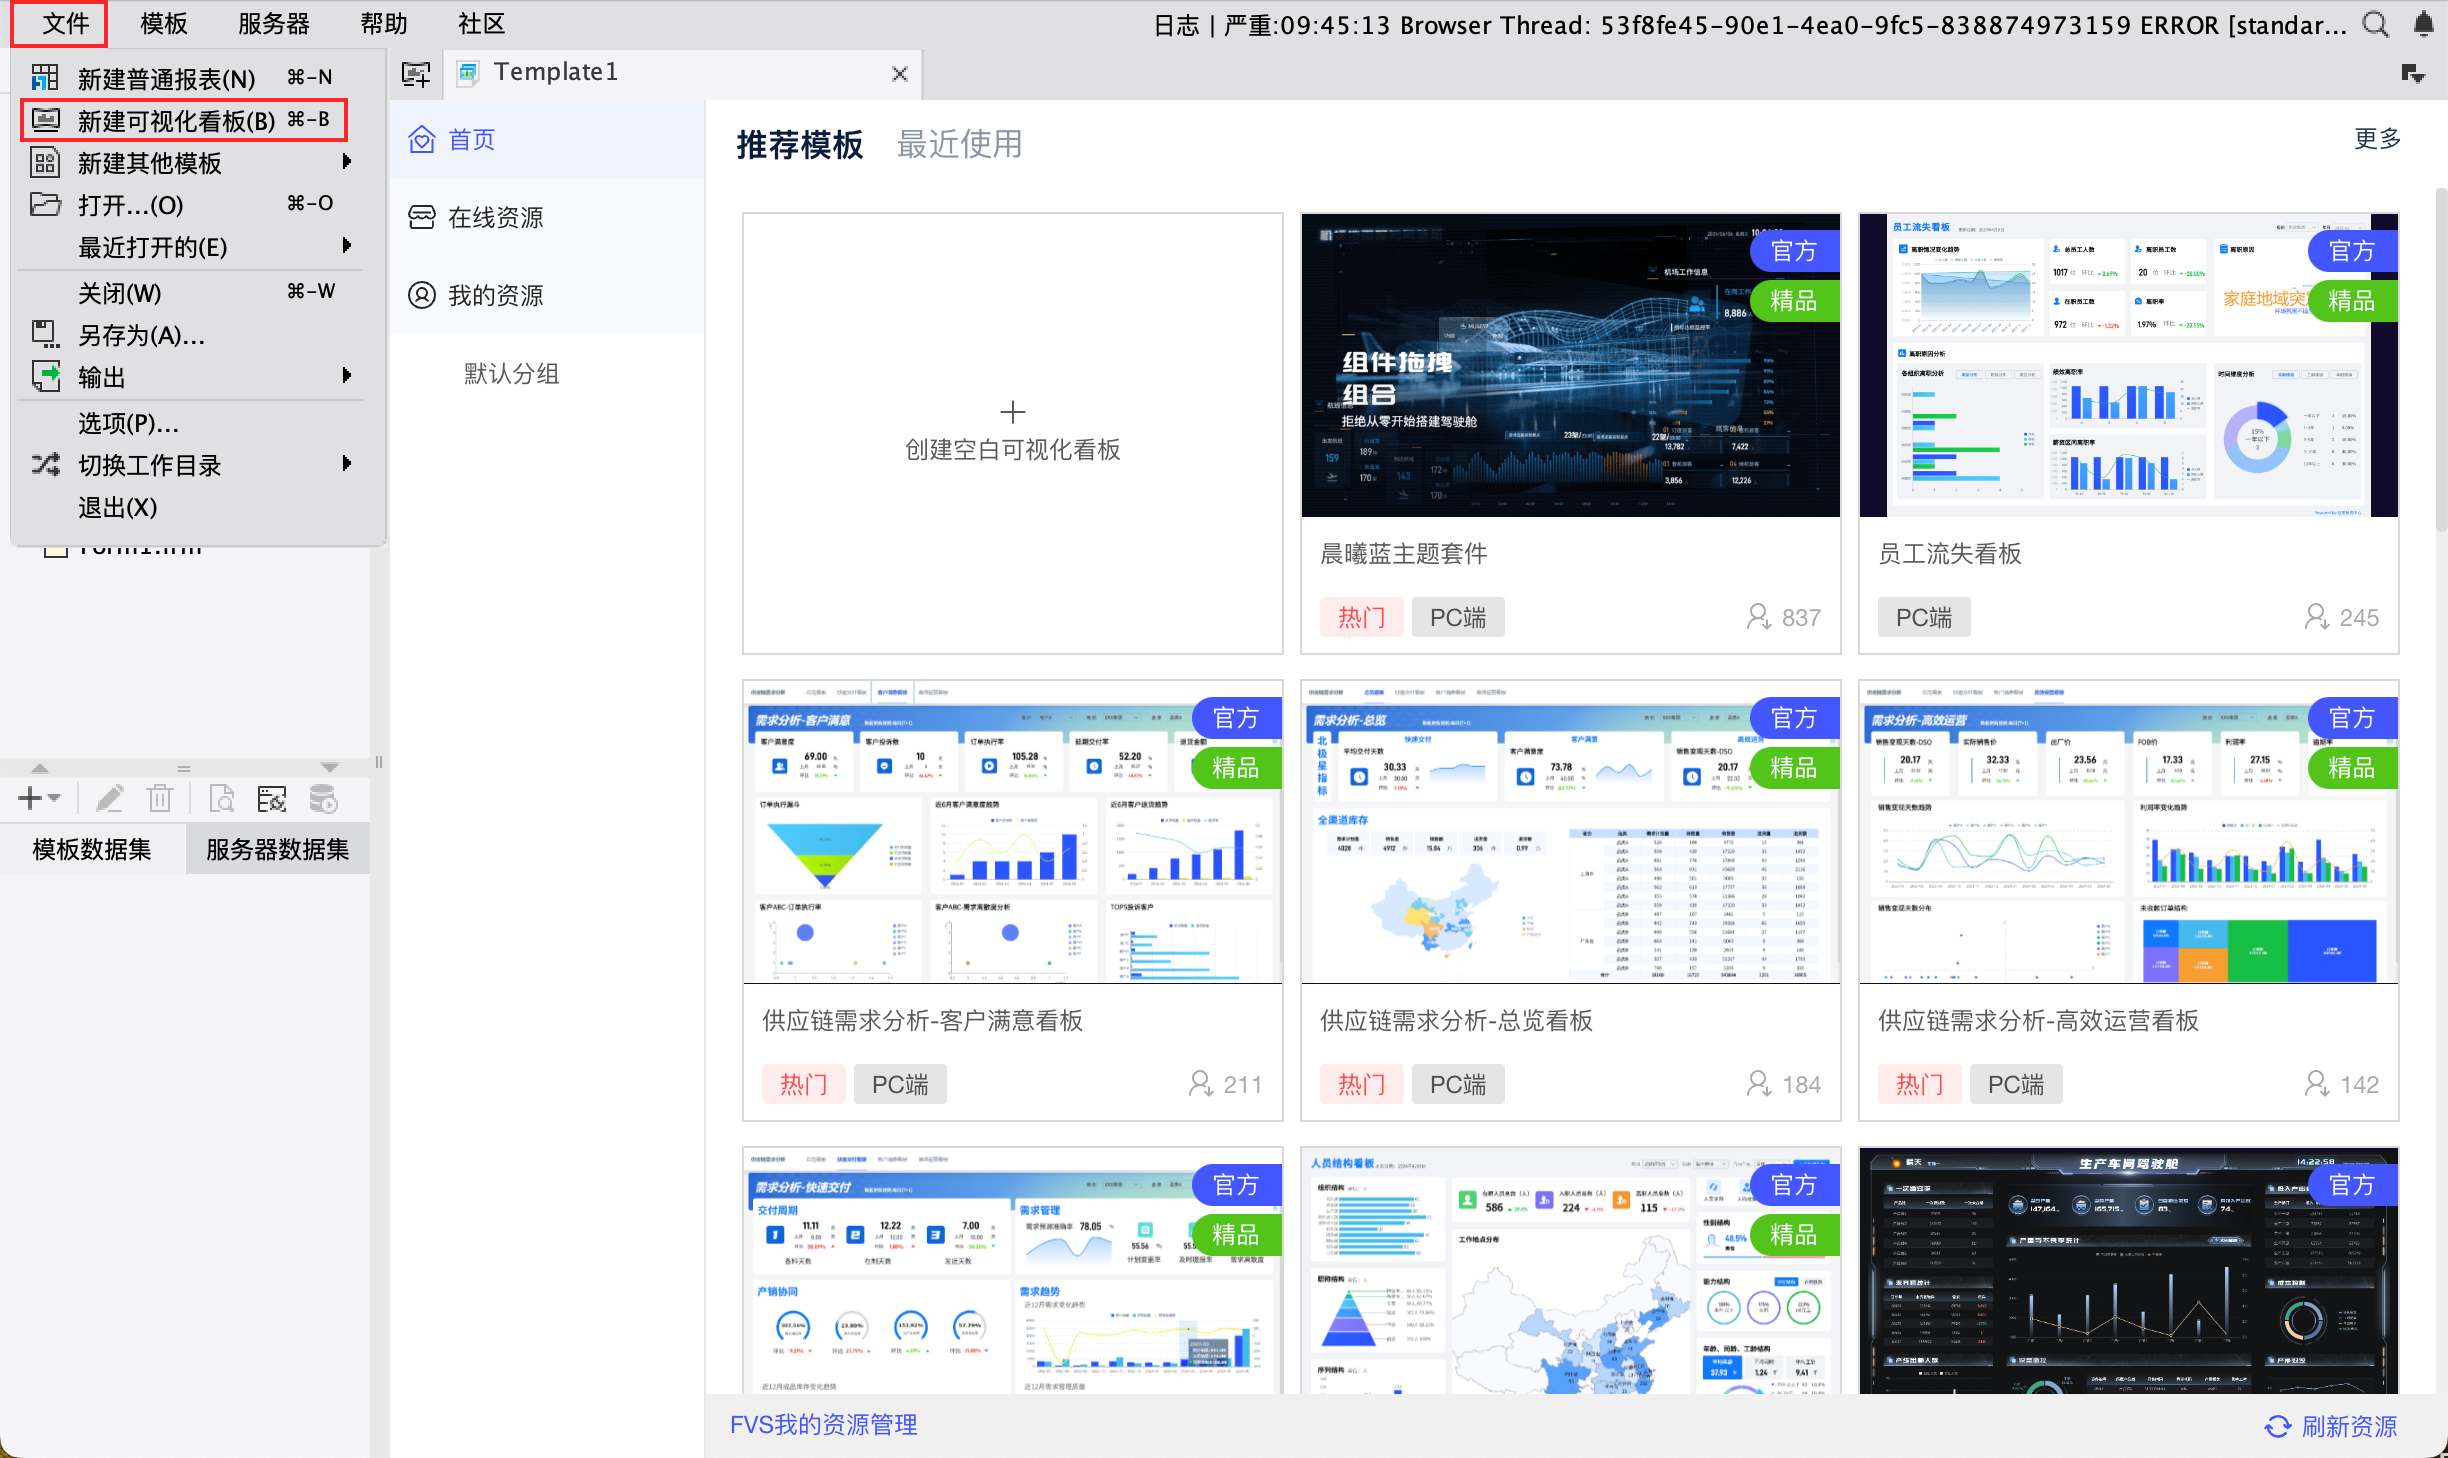Close the Template1 tab
This screenshot has height=1458, width=2448.
click(x=899, y=74)
